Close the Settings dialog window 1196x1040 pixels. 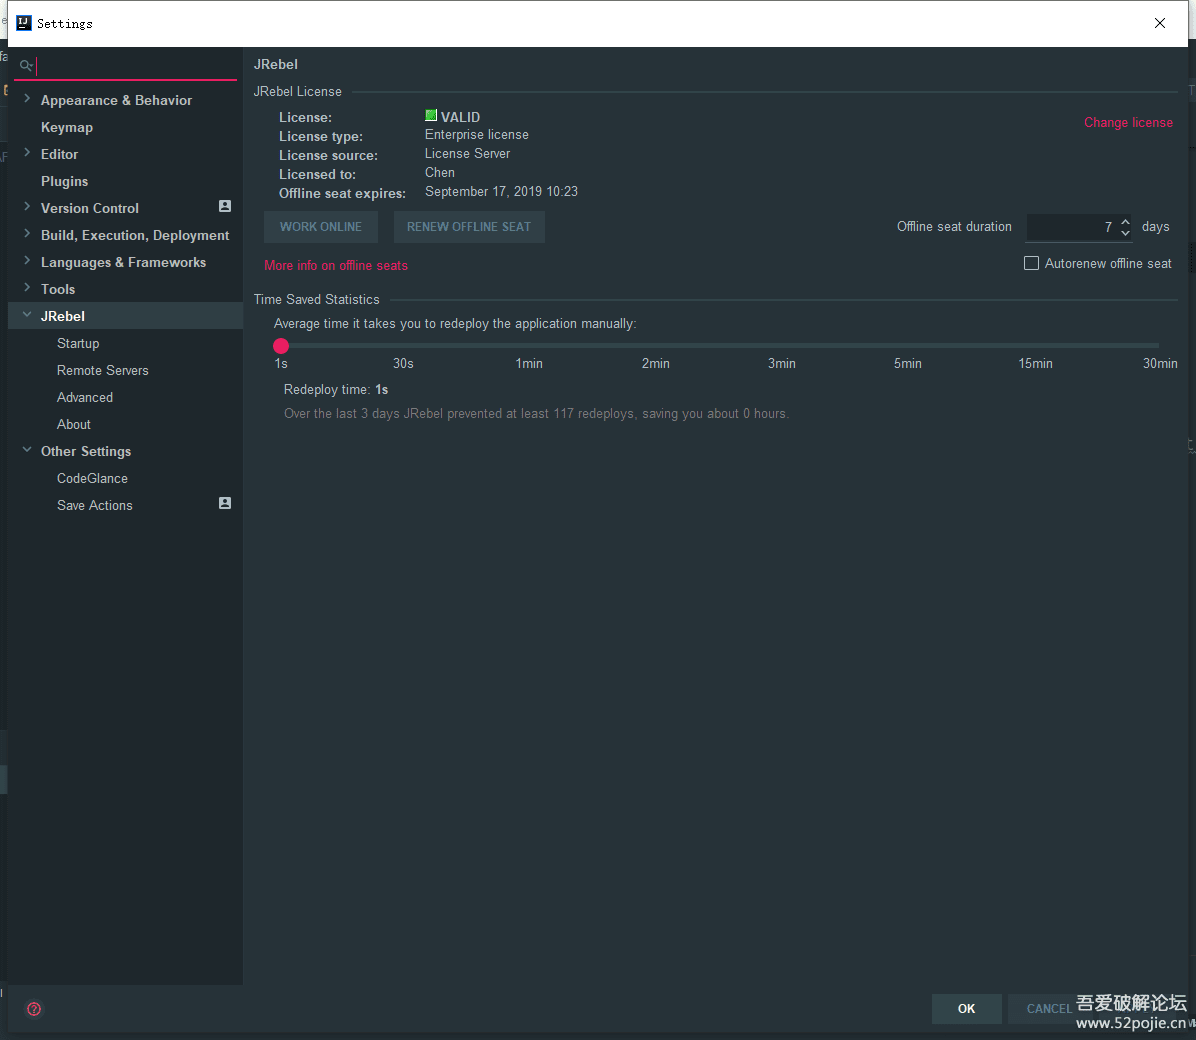point(1159,23)
